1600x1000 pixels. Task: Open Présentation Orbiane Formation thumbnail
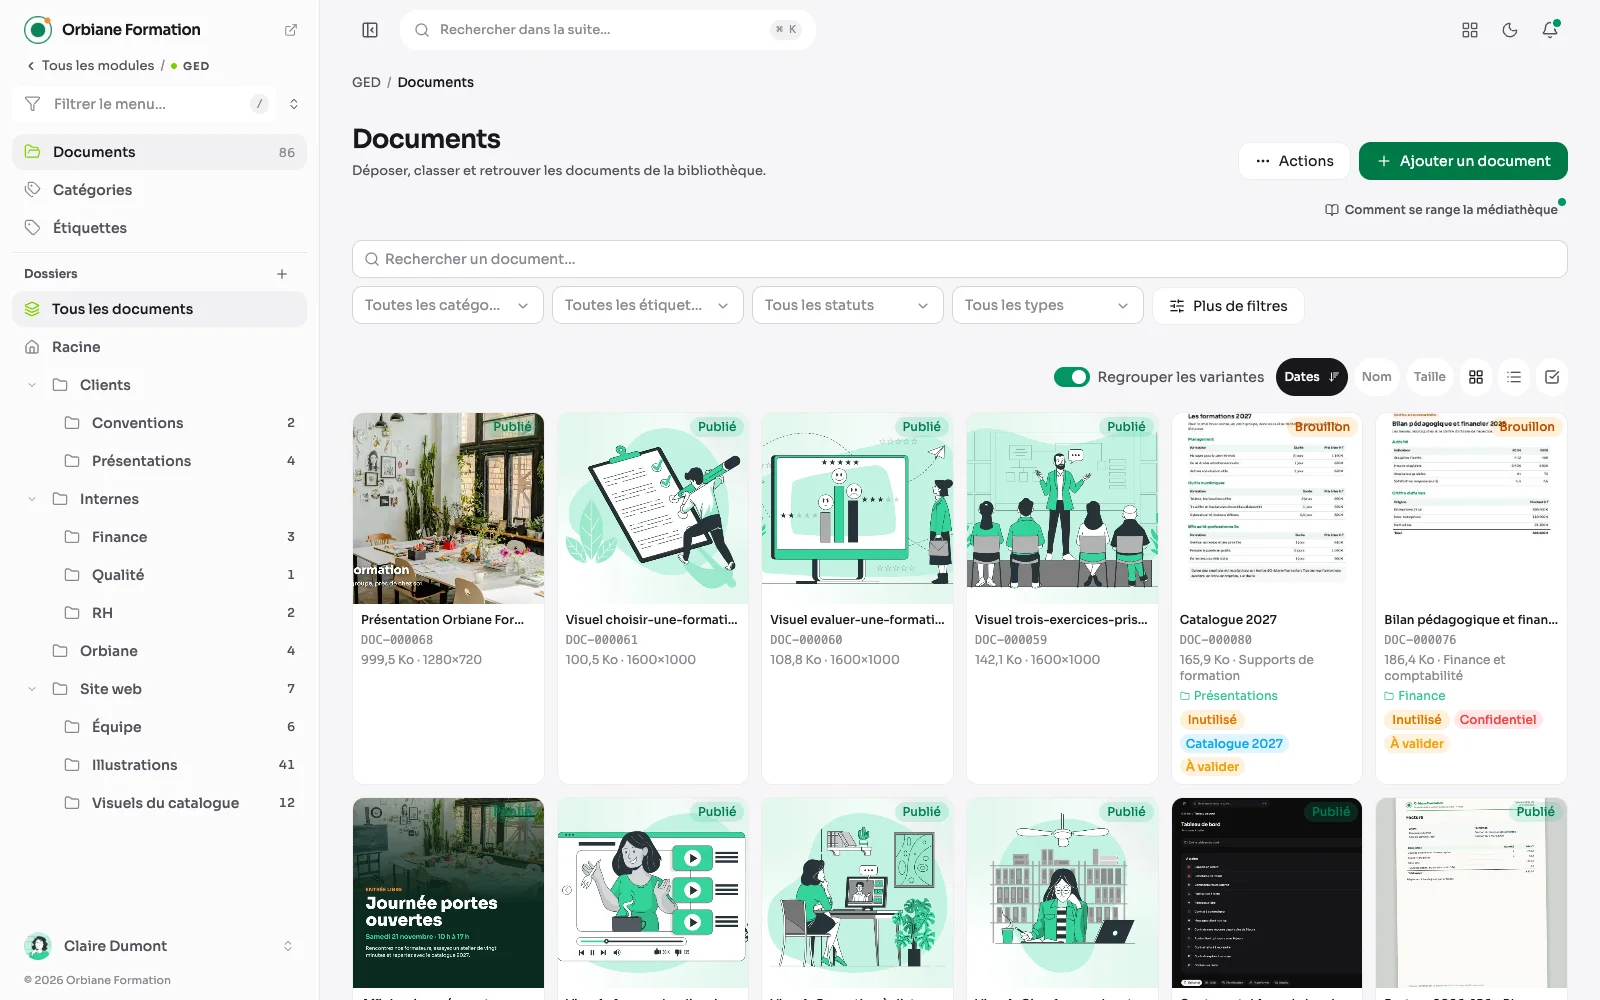[448, 508]
